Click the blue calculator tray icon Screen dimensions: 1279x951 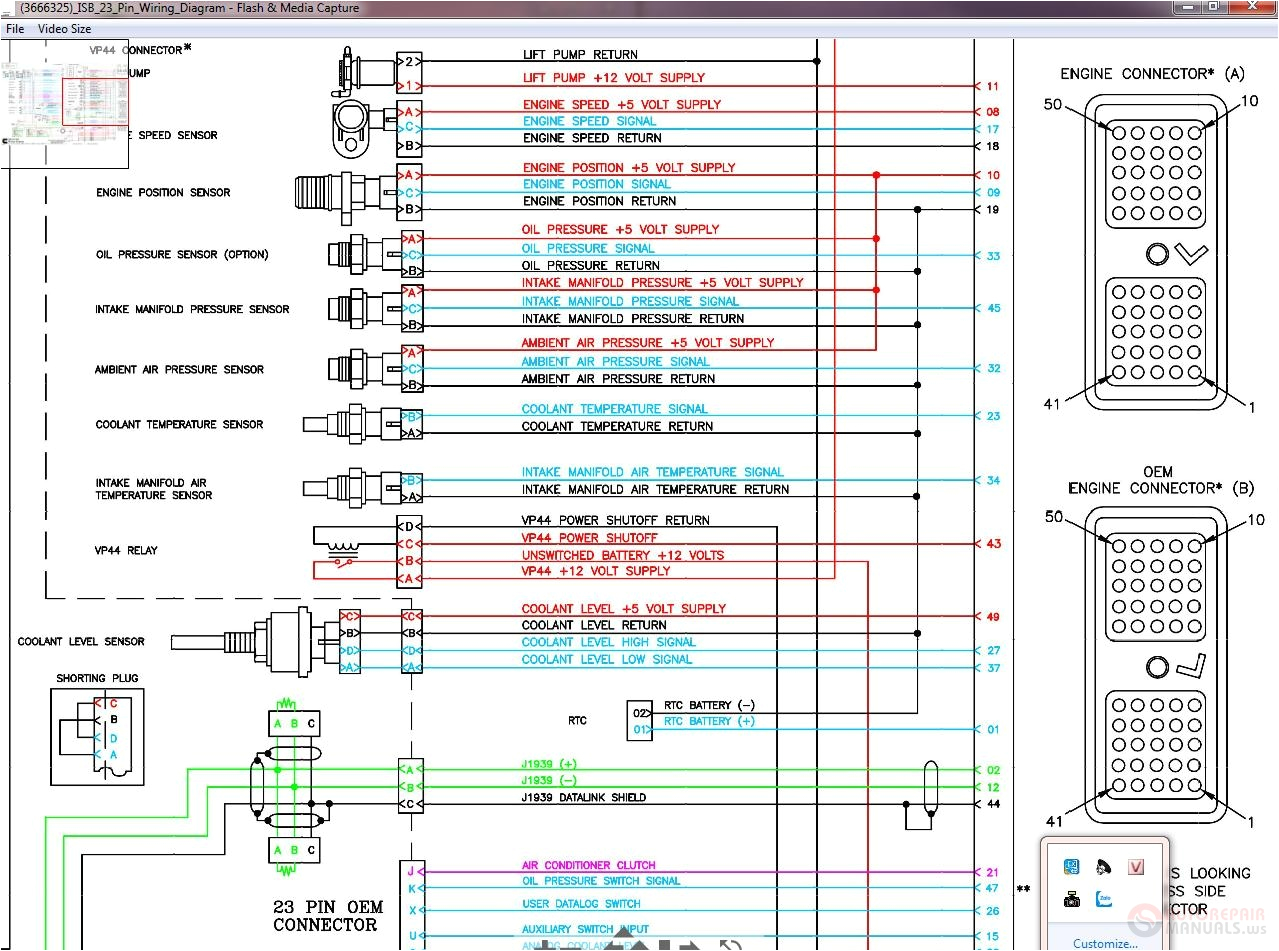[1071, 867]
